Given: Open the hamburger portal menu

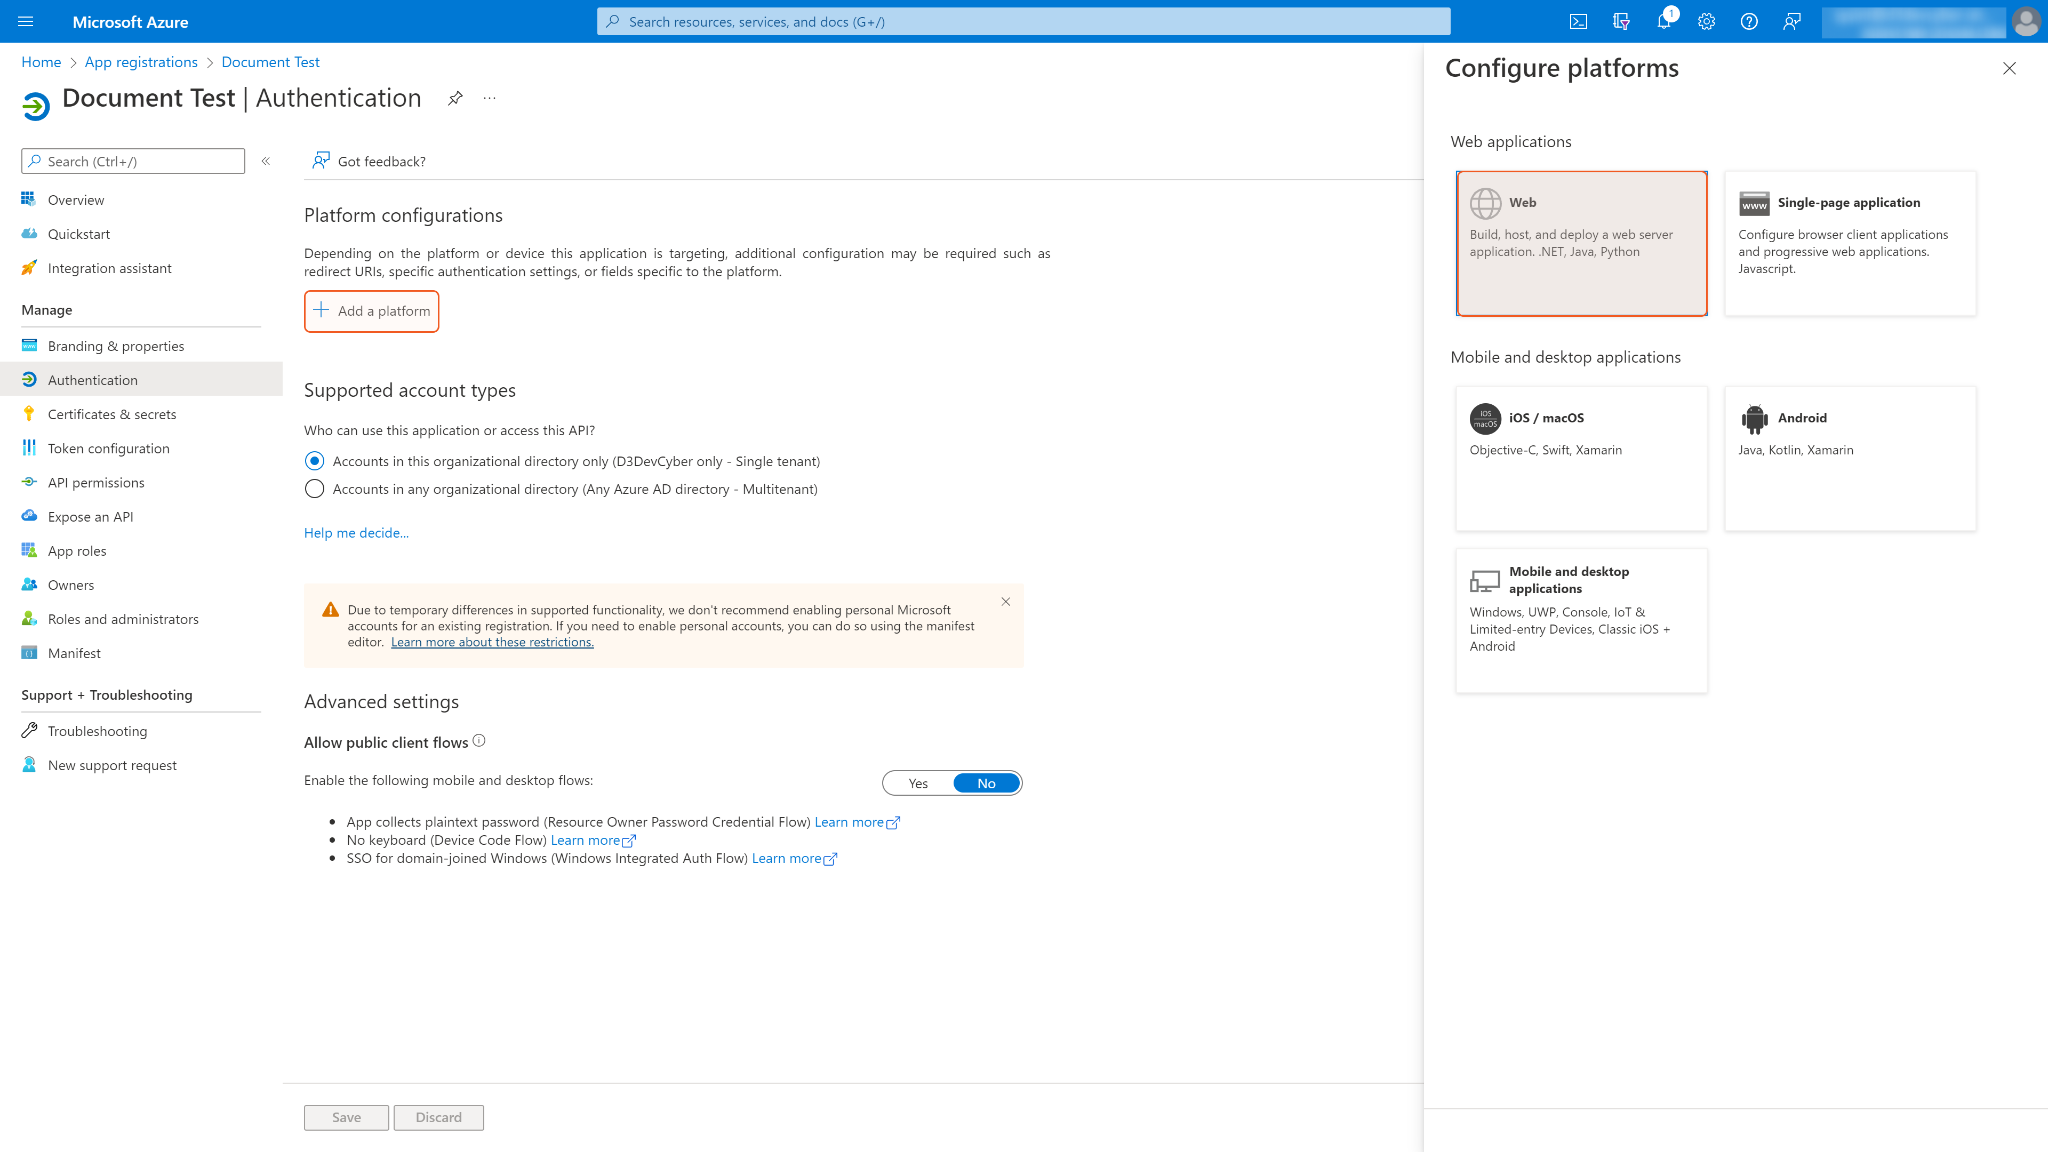Looking at the screenshot, I should point(26,21).
